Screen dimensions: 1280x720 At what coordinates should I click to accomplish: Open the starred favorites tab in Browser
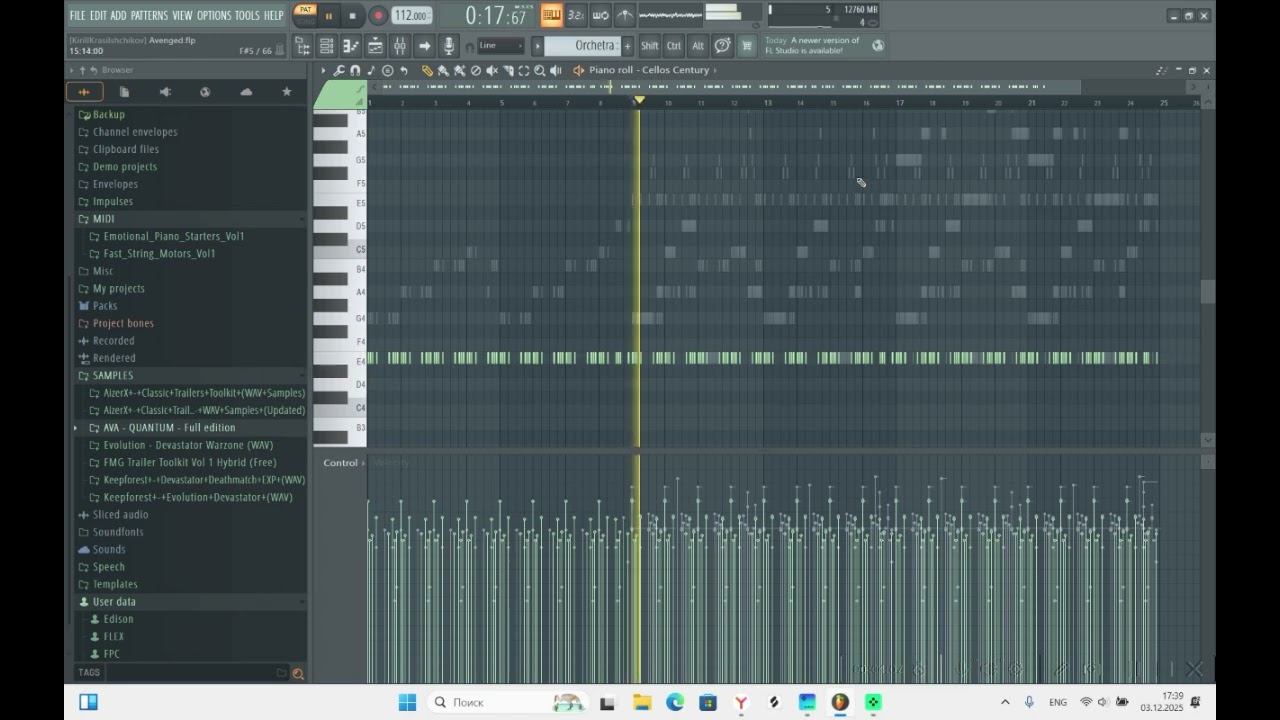point(287,92)
